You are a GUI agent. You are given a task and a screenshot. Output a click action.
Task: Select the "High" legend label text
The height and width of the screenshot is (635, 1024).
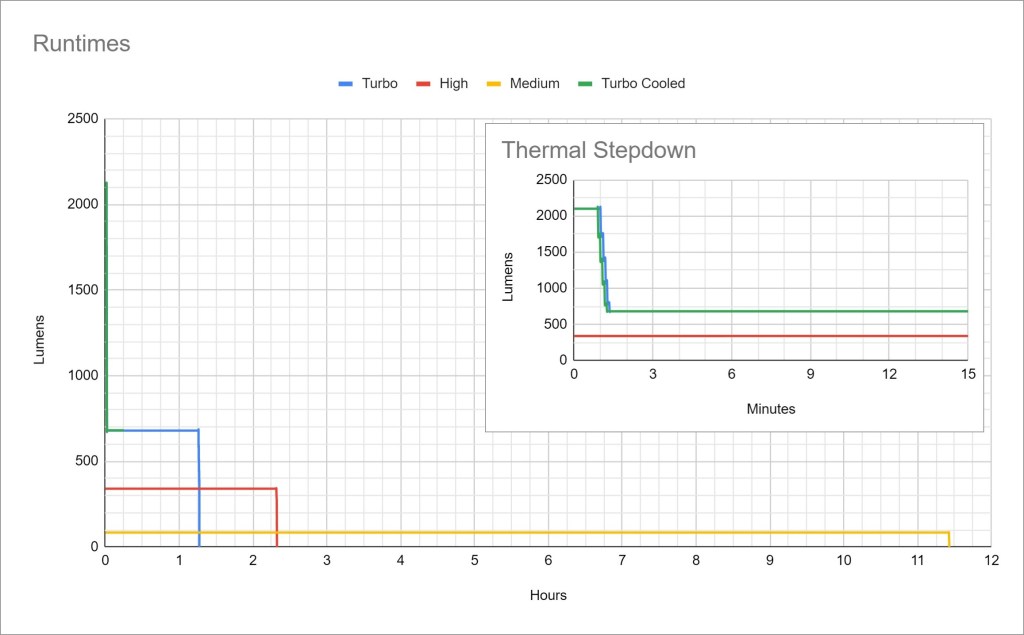453,84
